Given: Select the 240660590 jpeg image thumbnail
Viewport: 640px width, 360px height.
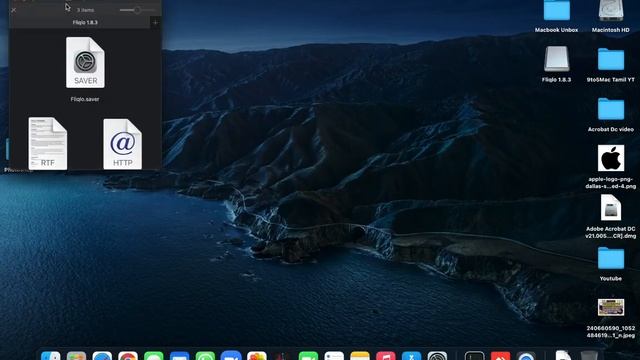Looking at the screenshot, I should pyautogui.click(x=611, y=307).
